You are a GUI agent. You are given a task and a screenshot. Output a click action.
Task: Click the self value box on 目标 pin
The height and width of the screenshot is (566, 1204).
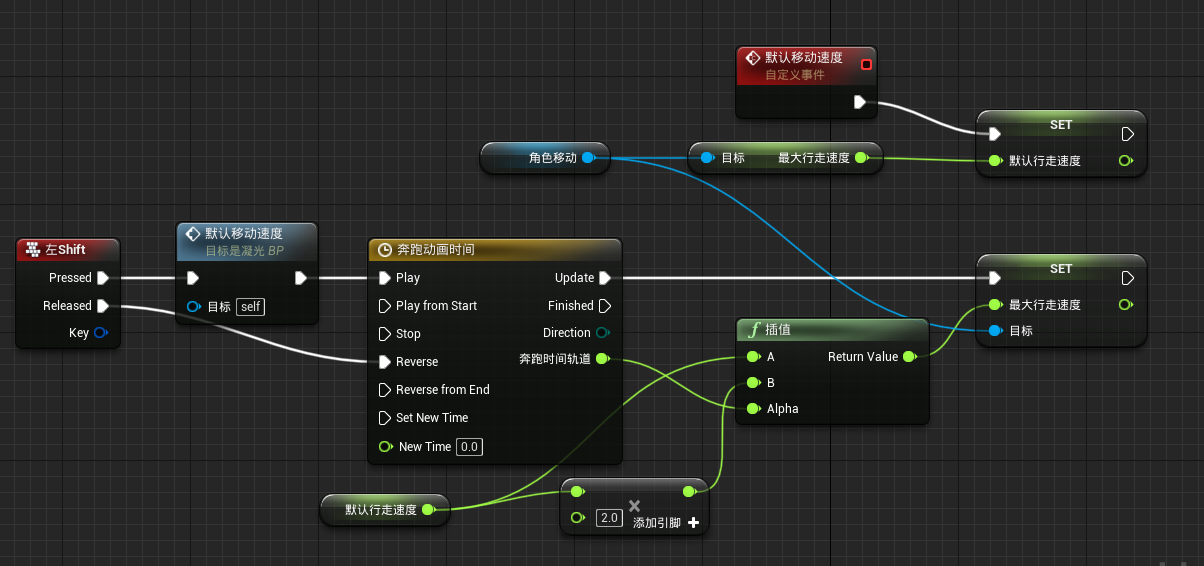point(251,307)
